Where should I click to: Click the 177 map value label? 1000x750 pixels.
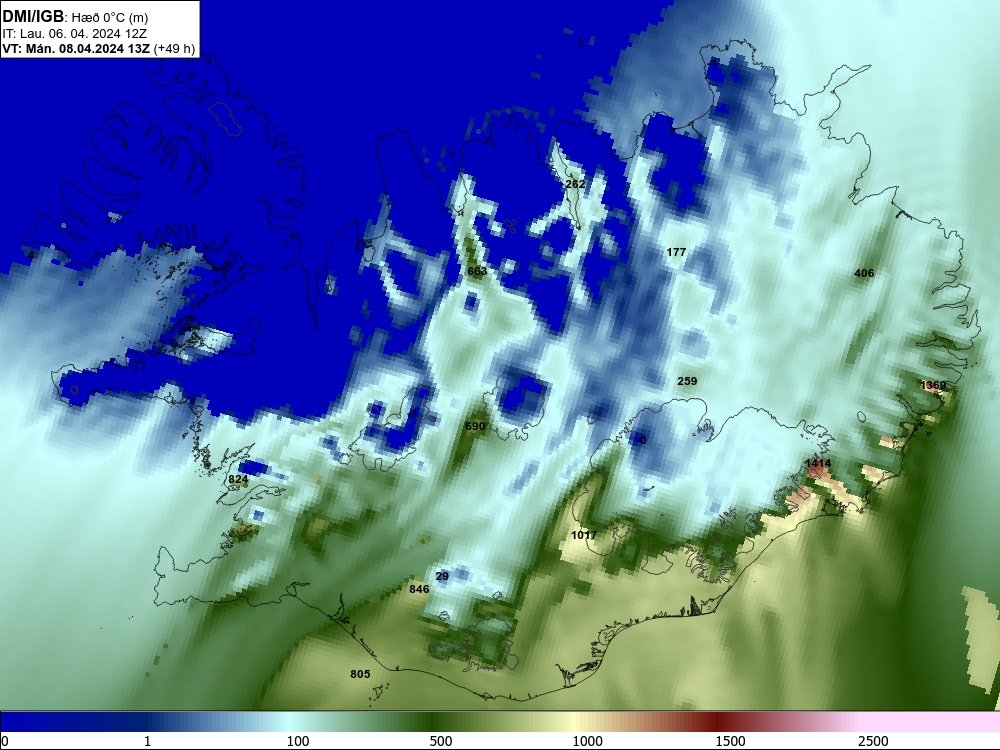(676, 252)
